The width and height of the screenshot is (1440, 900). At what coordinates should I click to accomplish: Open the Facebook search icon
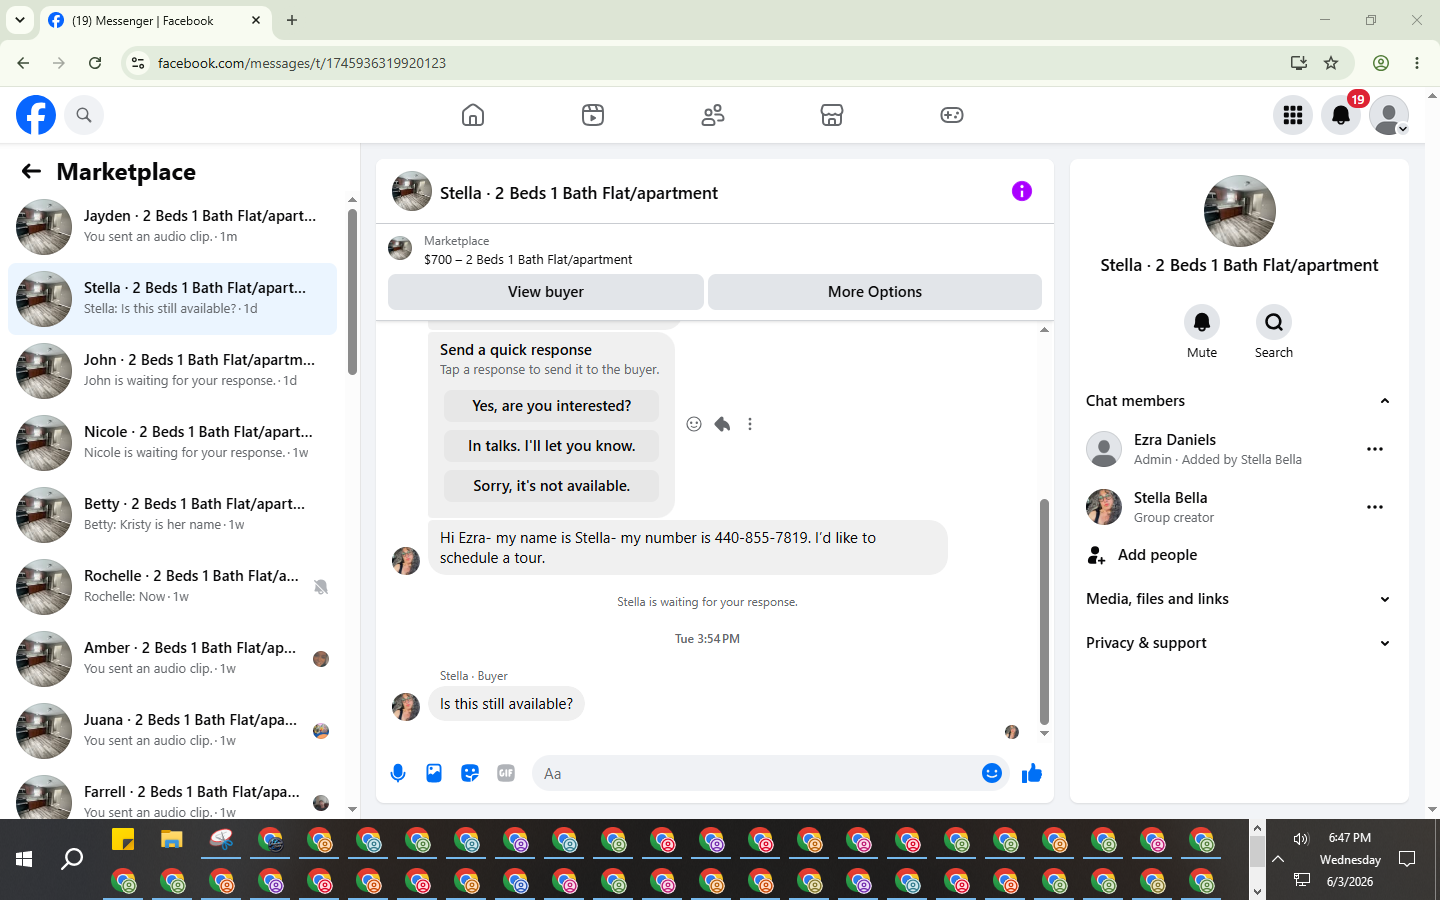84,115
